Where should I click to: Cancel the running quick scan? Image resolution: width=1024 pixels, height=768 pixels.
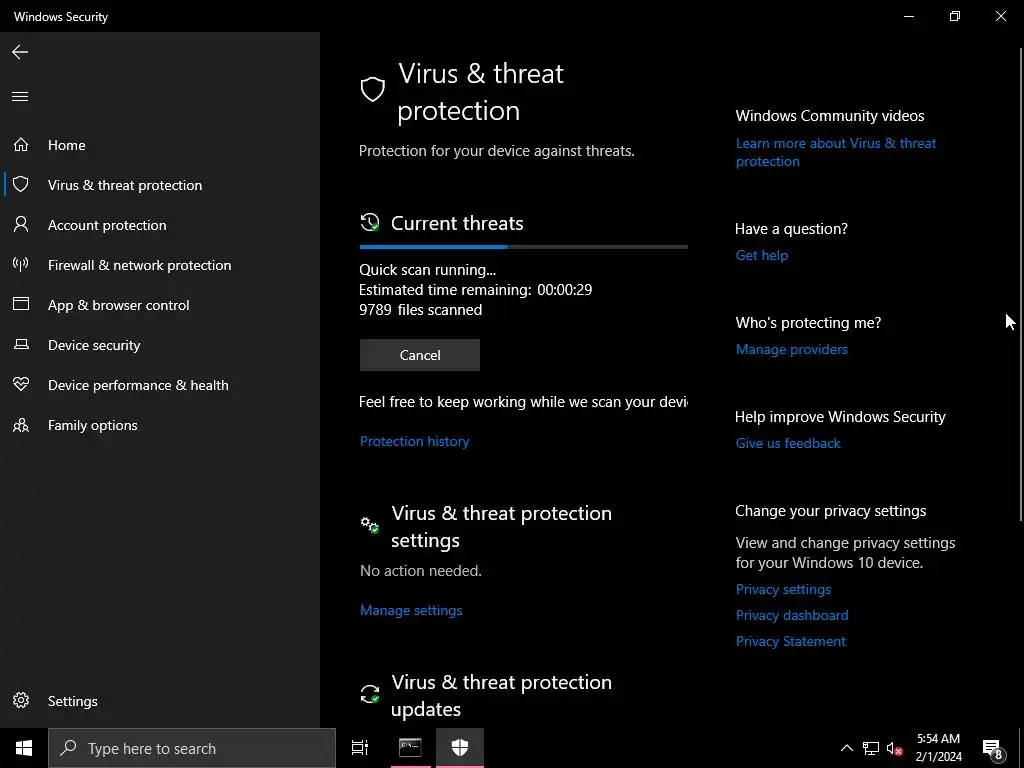click(420, 355)
